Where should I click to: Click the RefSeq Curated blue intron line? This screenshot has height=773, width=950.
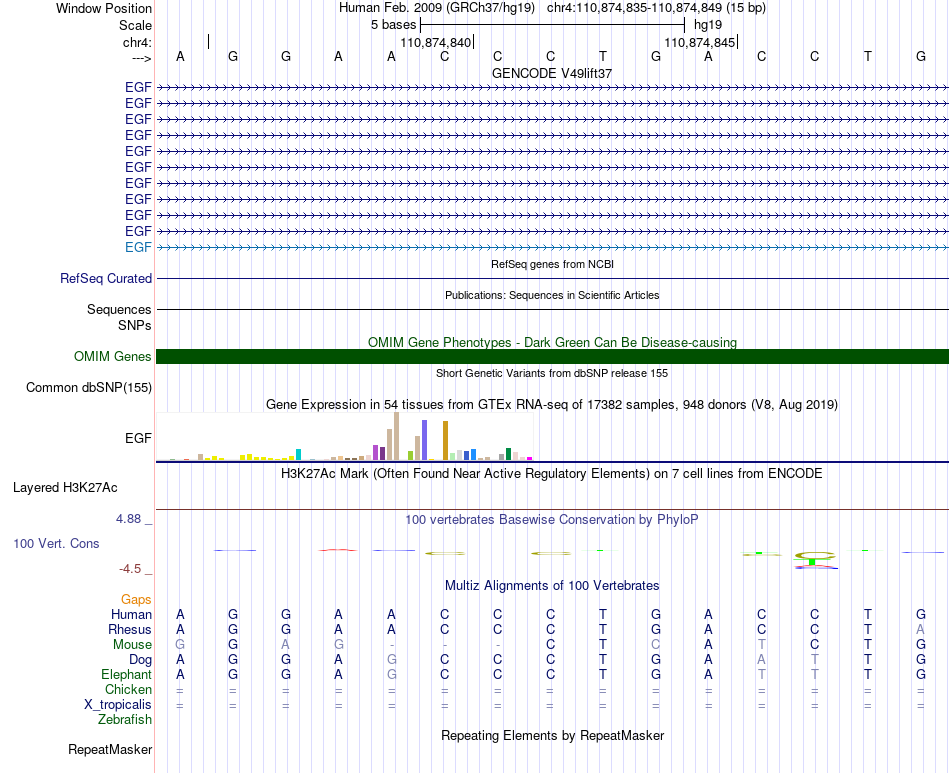click(552, 279)
